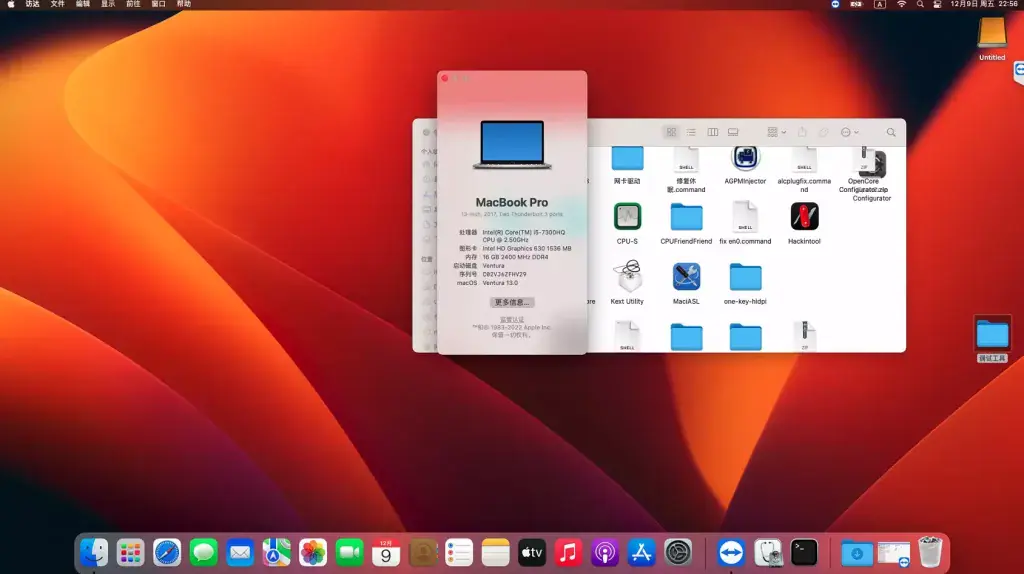Open Maps from the Dock
Viewport: 1024px width, 574px height.
pos(277,552)
